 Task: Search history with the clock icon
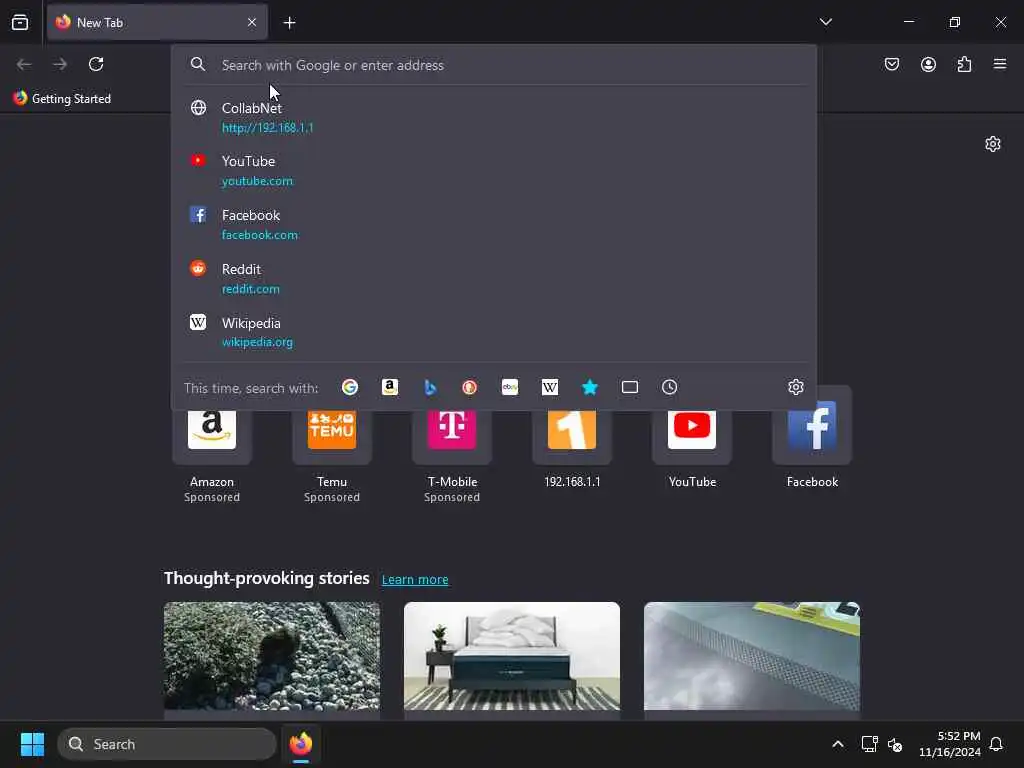pyautogui.click(x=669, y=387)
